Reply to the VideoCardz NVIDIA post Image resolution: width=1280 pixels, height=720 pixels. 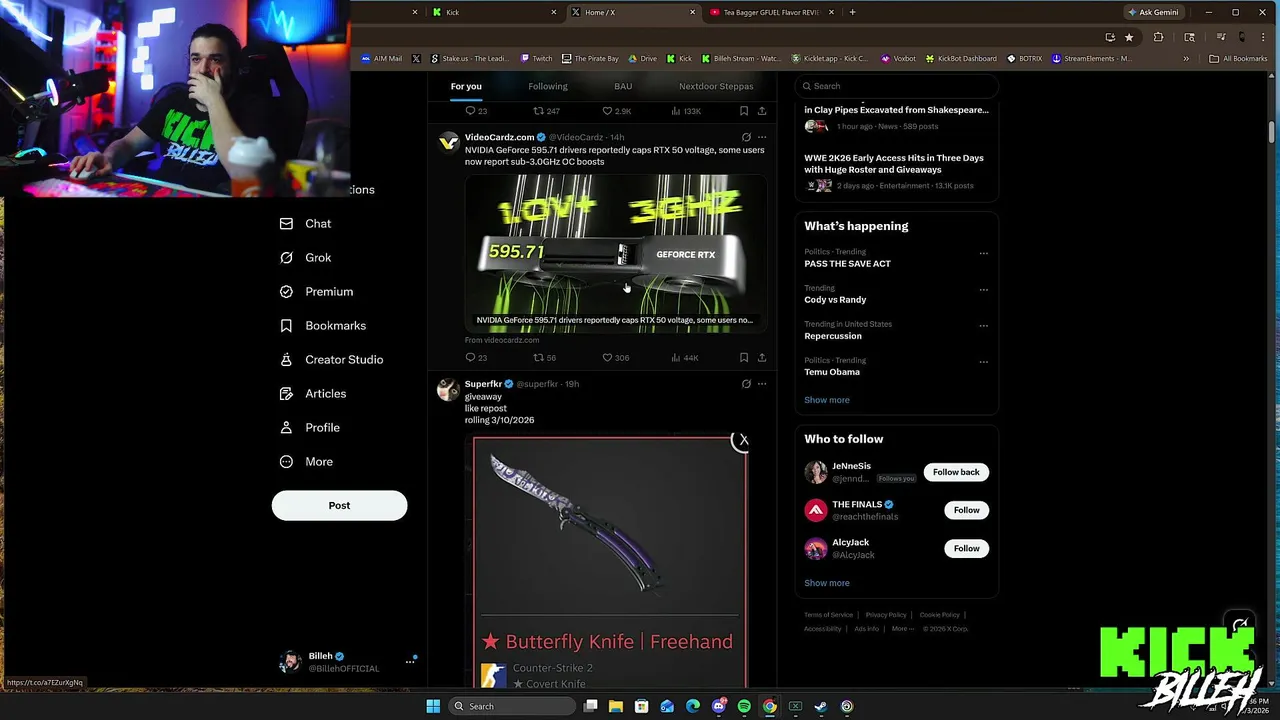click(x=475, y=358)
